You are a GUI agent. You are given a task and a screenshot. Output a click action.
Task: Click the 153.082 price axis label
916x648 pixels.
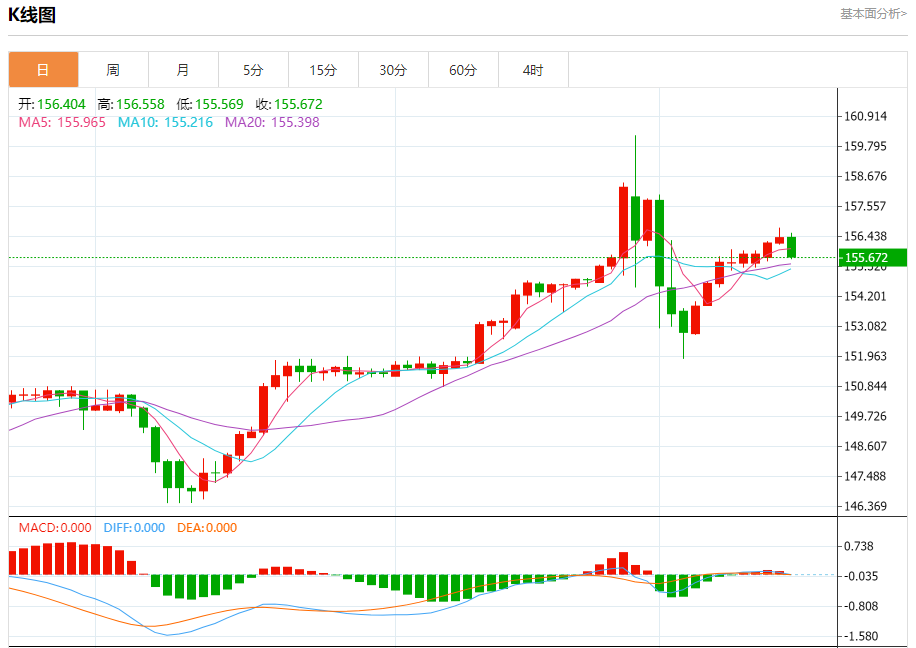pos(865,326)
